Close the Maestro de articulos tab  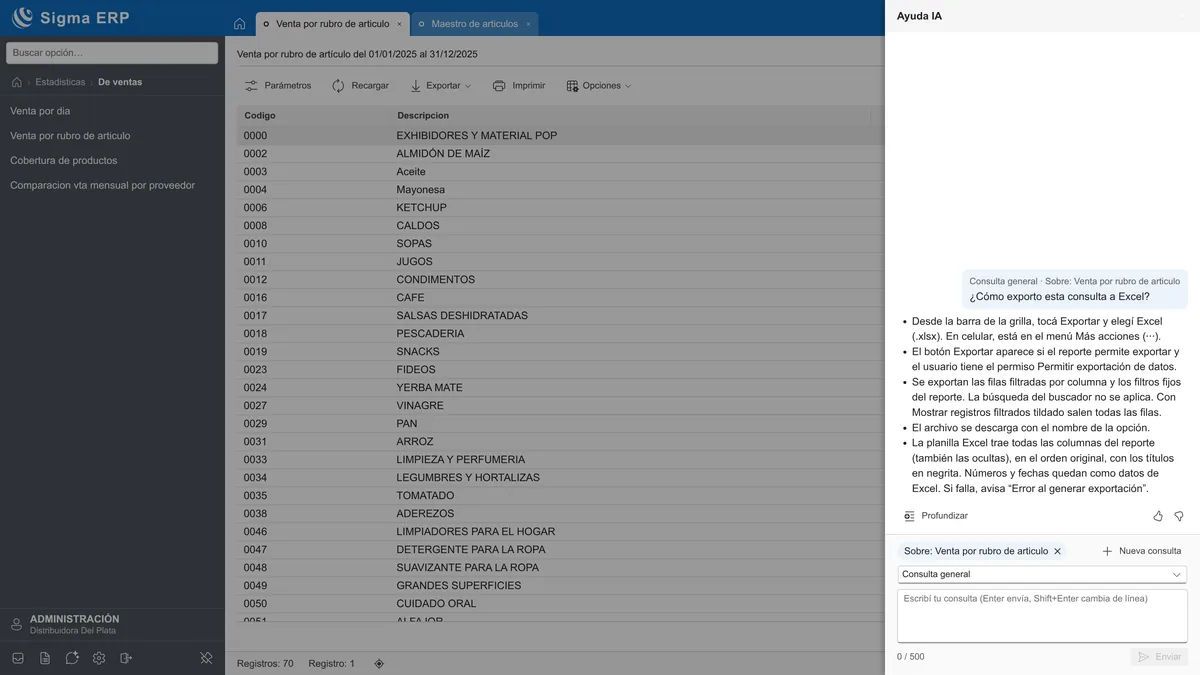coord(528,24)
